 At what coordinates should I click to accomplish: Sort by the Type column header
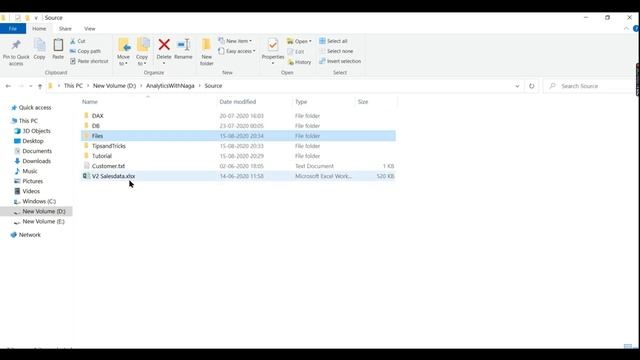tap(301, 102)
